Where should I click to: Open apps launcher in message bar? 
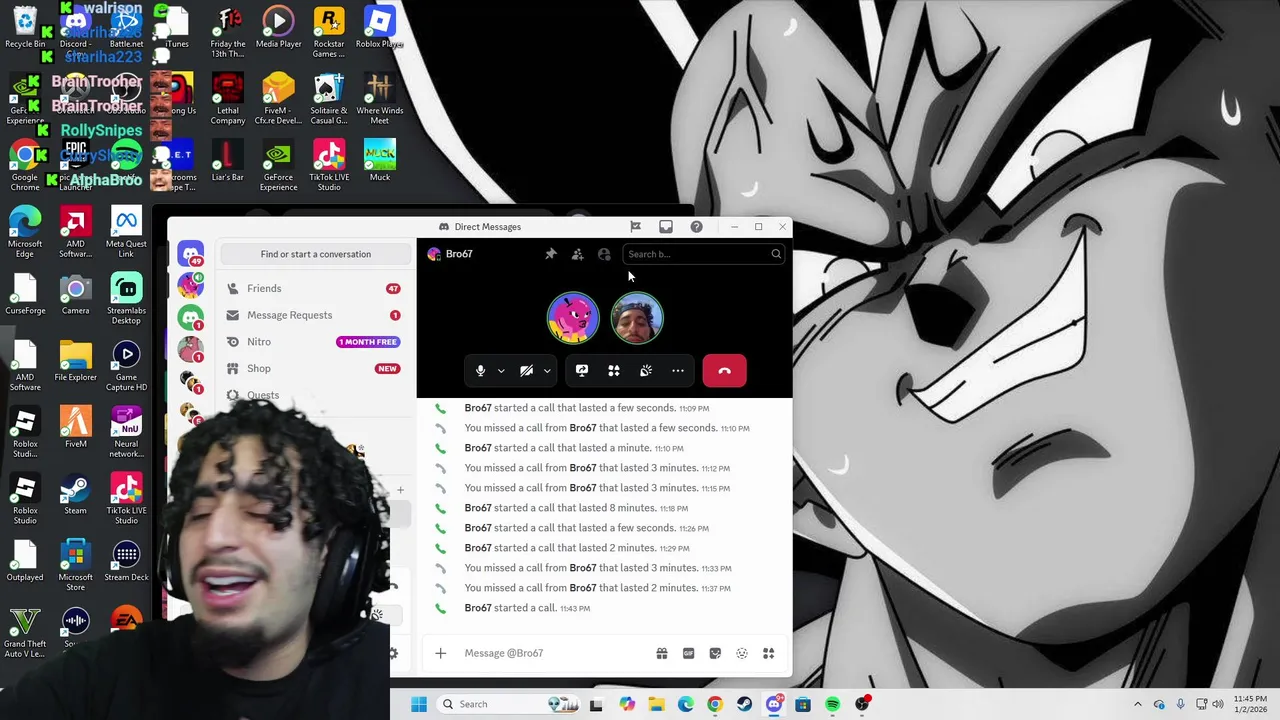(769, 653)
